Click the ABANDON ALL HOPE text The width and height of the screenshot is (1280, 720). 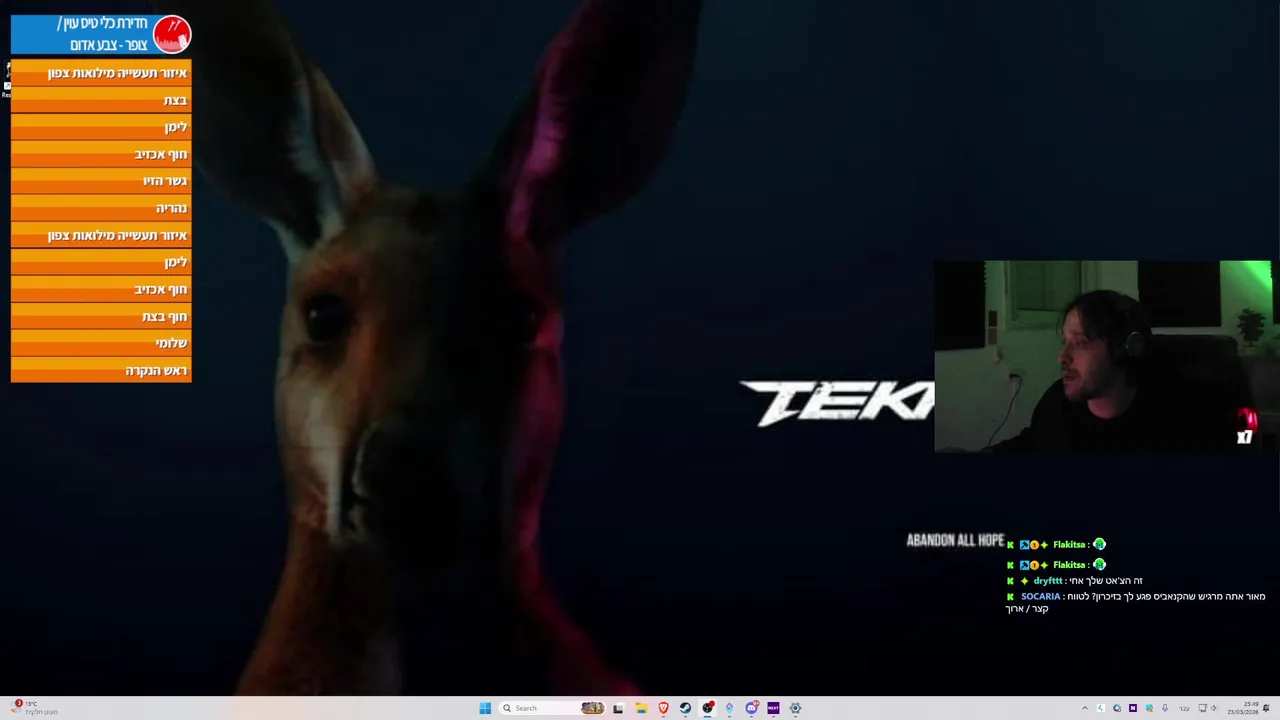(955, 540)
